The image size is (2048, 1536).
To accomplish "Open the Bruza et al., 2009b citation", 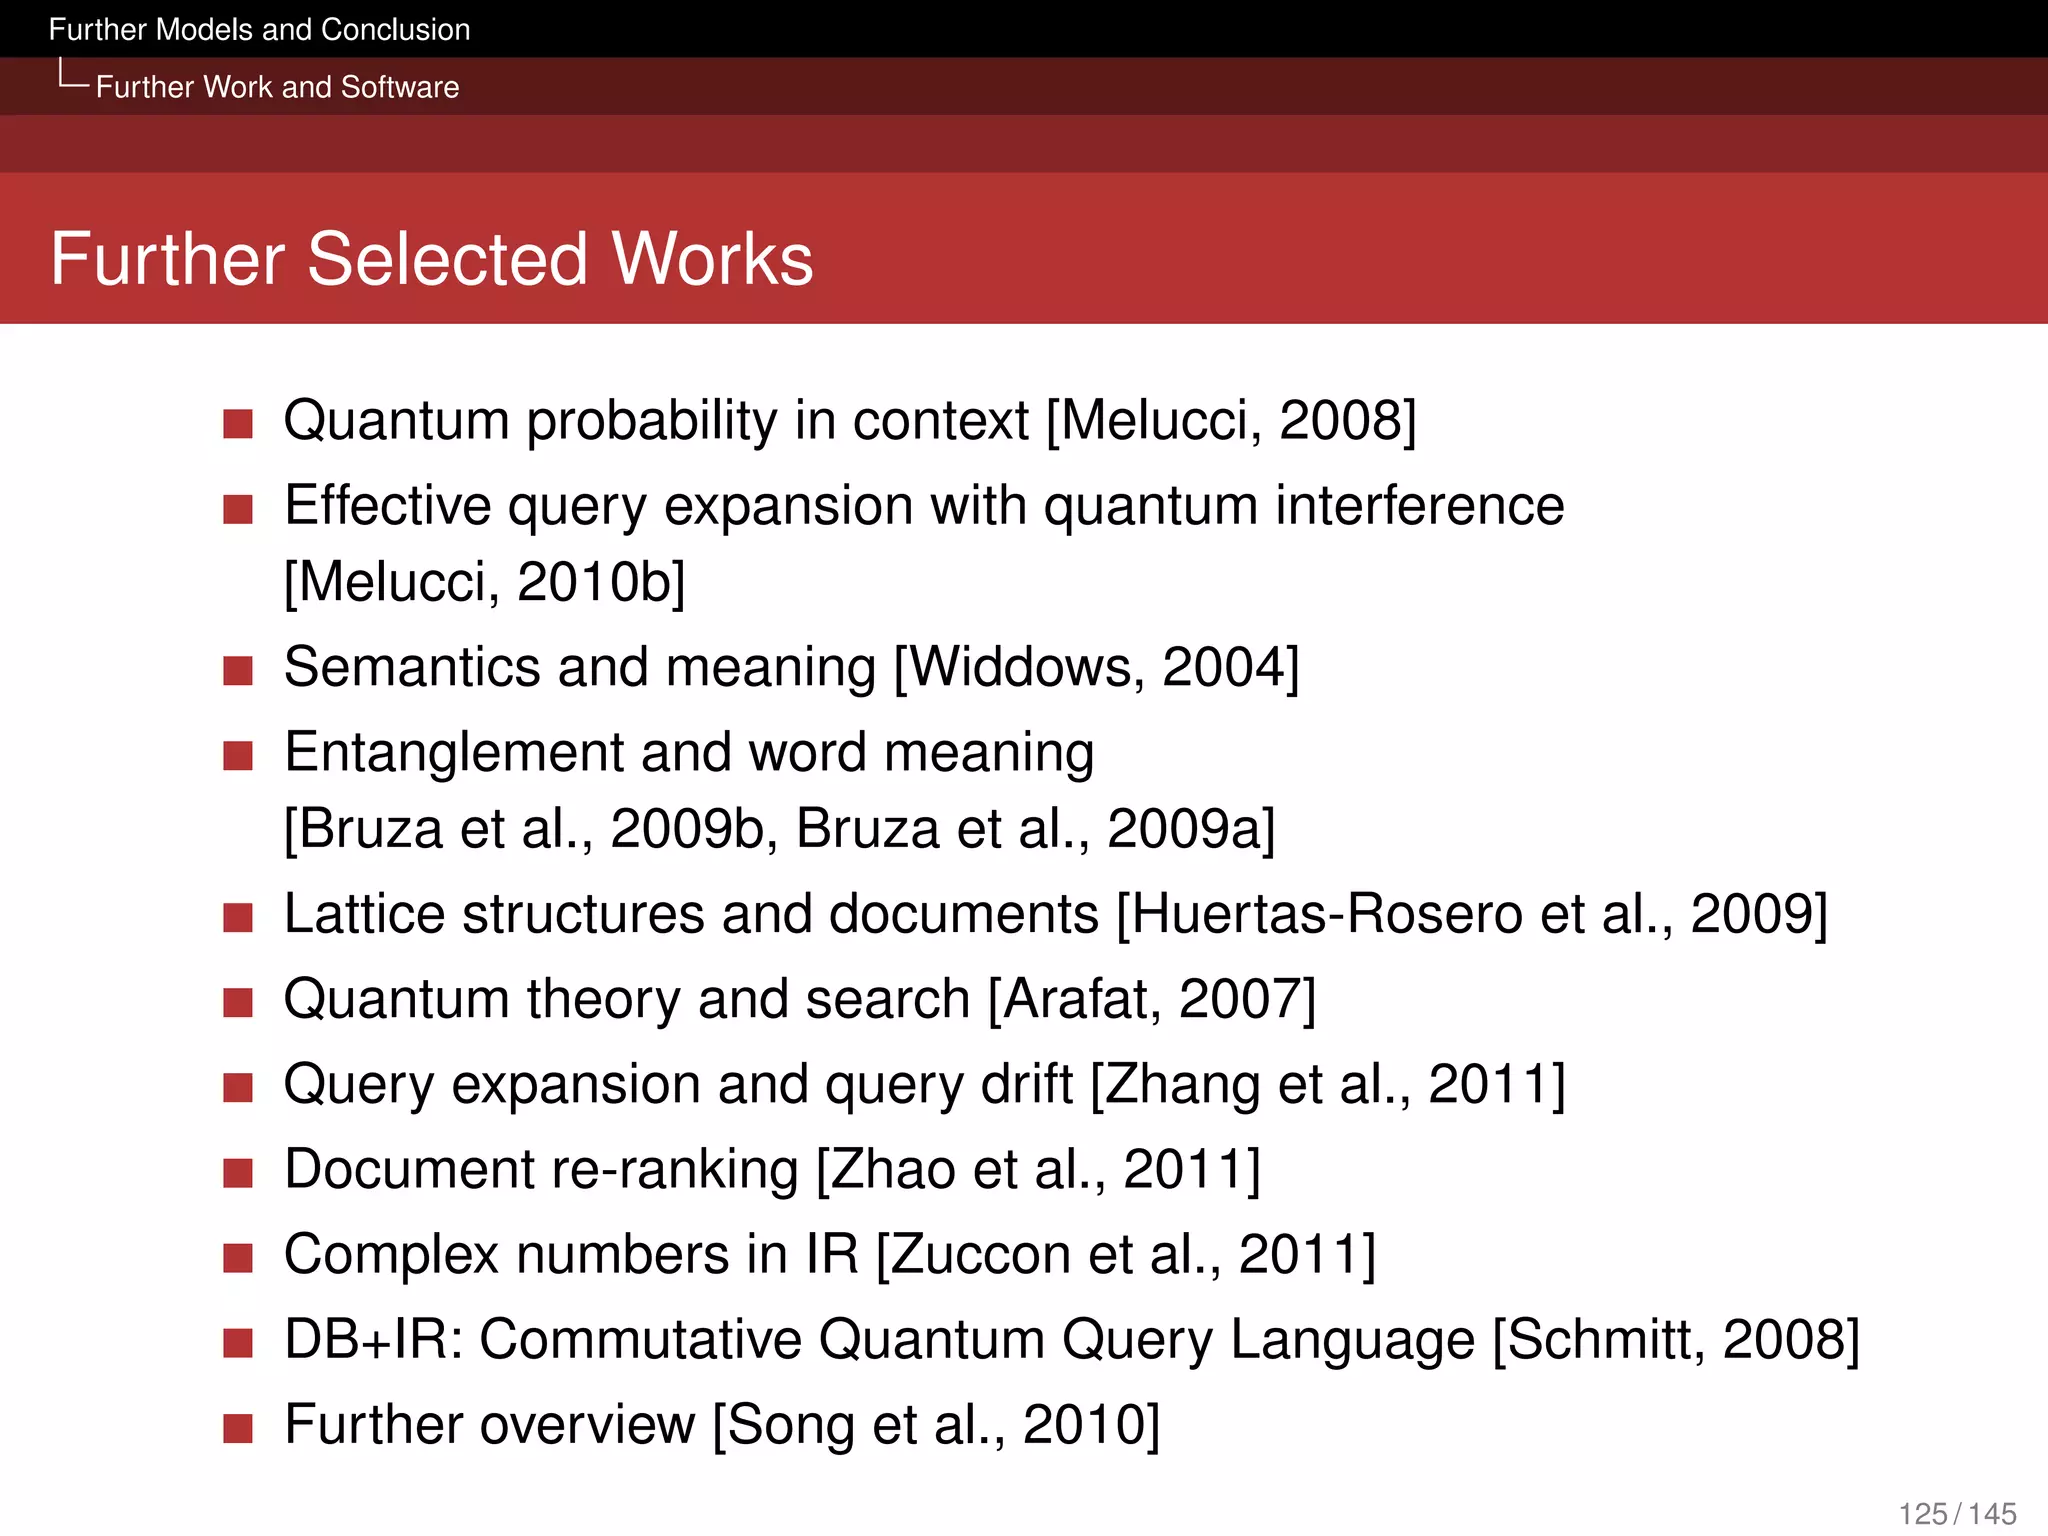I will [531, 829].
